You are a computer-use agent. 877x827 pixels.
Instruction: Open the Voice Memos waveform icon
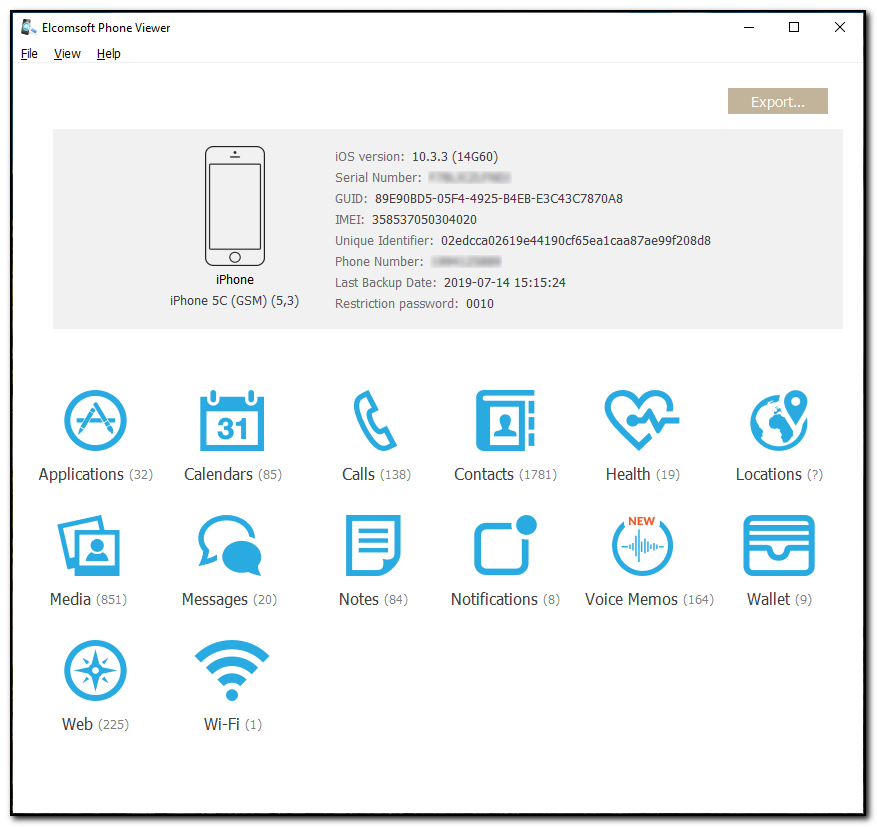pos(641,546)
